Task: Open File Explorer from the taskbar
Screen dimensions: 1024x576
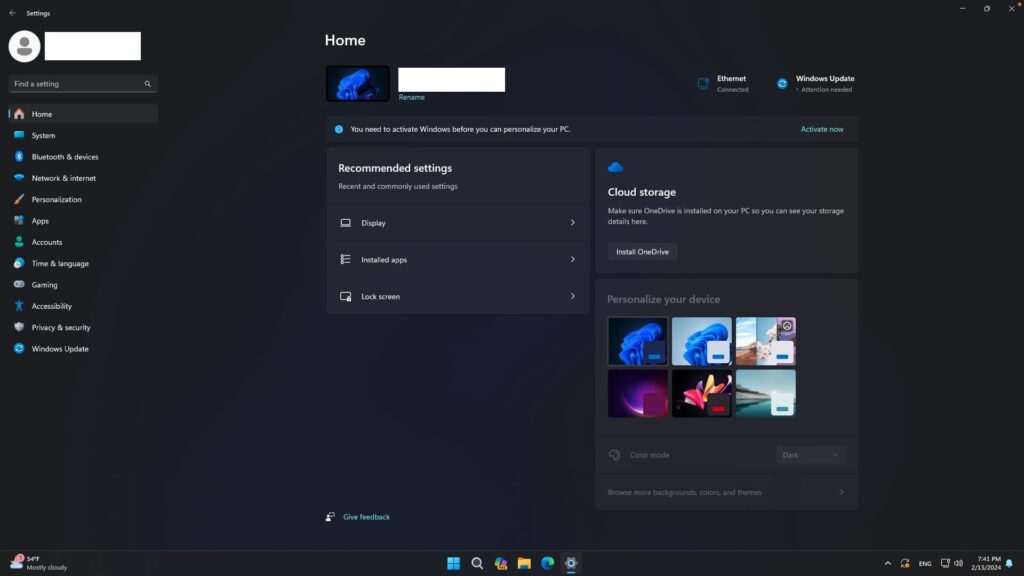Action: tap(524, 563)
